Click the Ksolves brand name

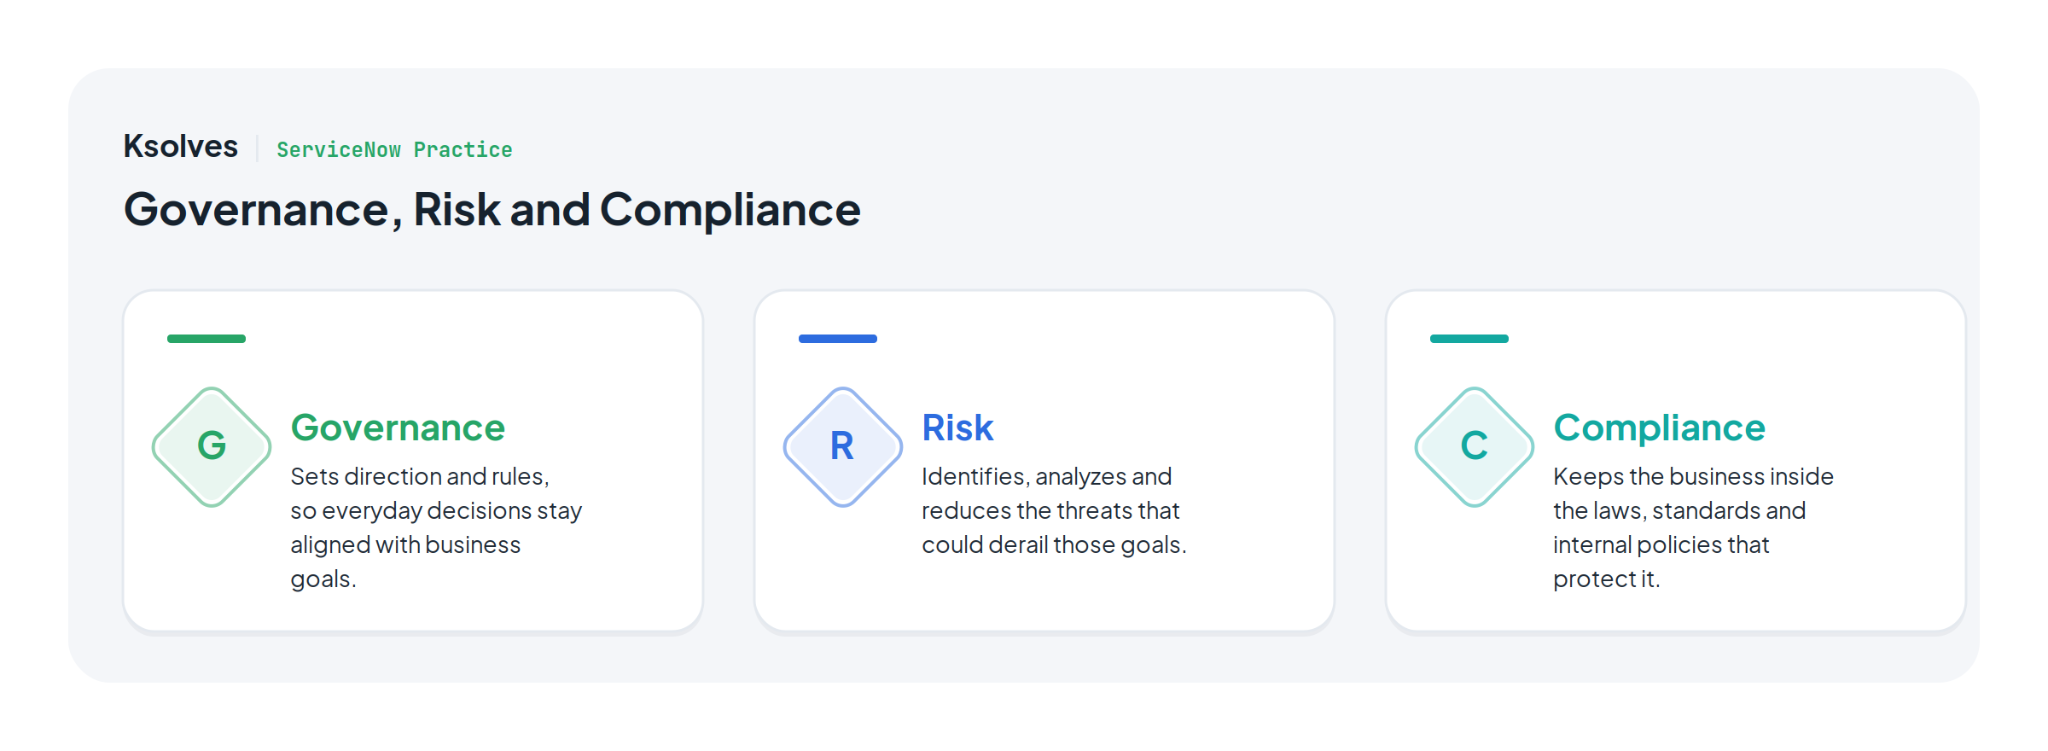(181, 146)
